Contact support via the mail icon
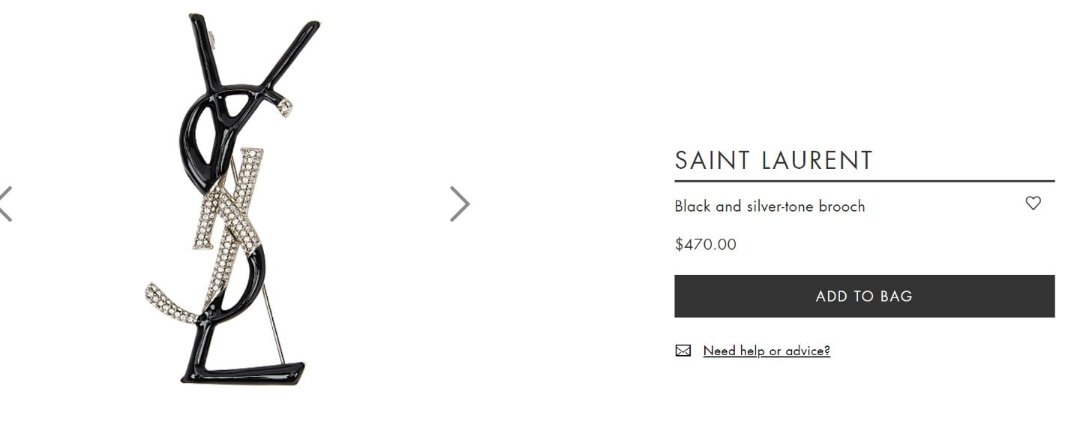 (683, 350)
